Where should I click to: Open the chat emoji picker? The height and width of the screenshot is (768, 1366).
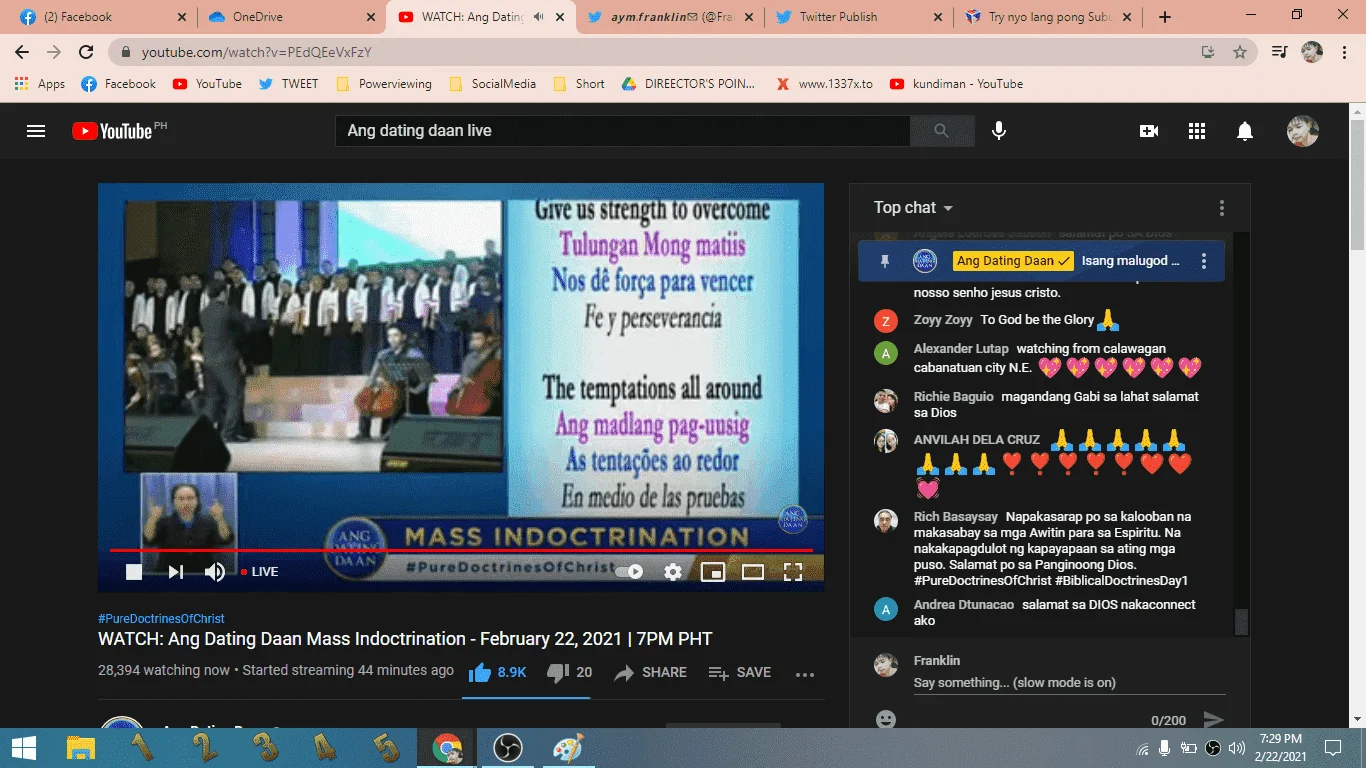[885, 720]
